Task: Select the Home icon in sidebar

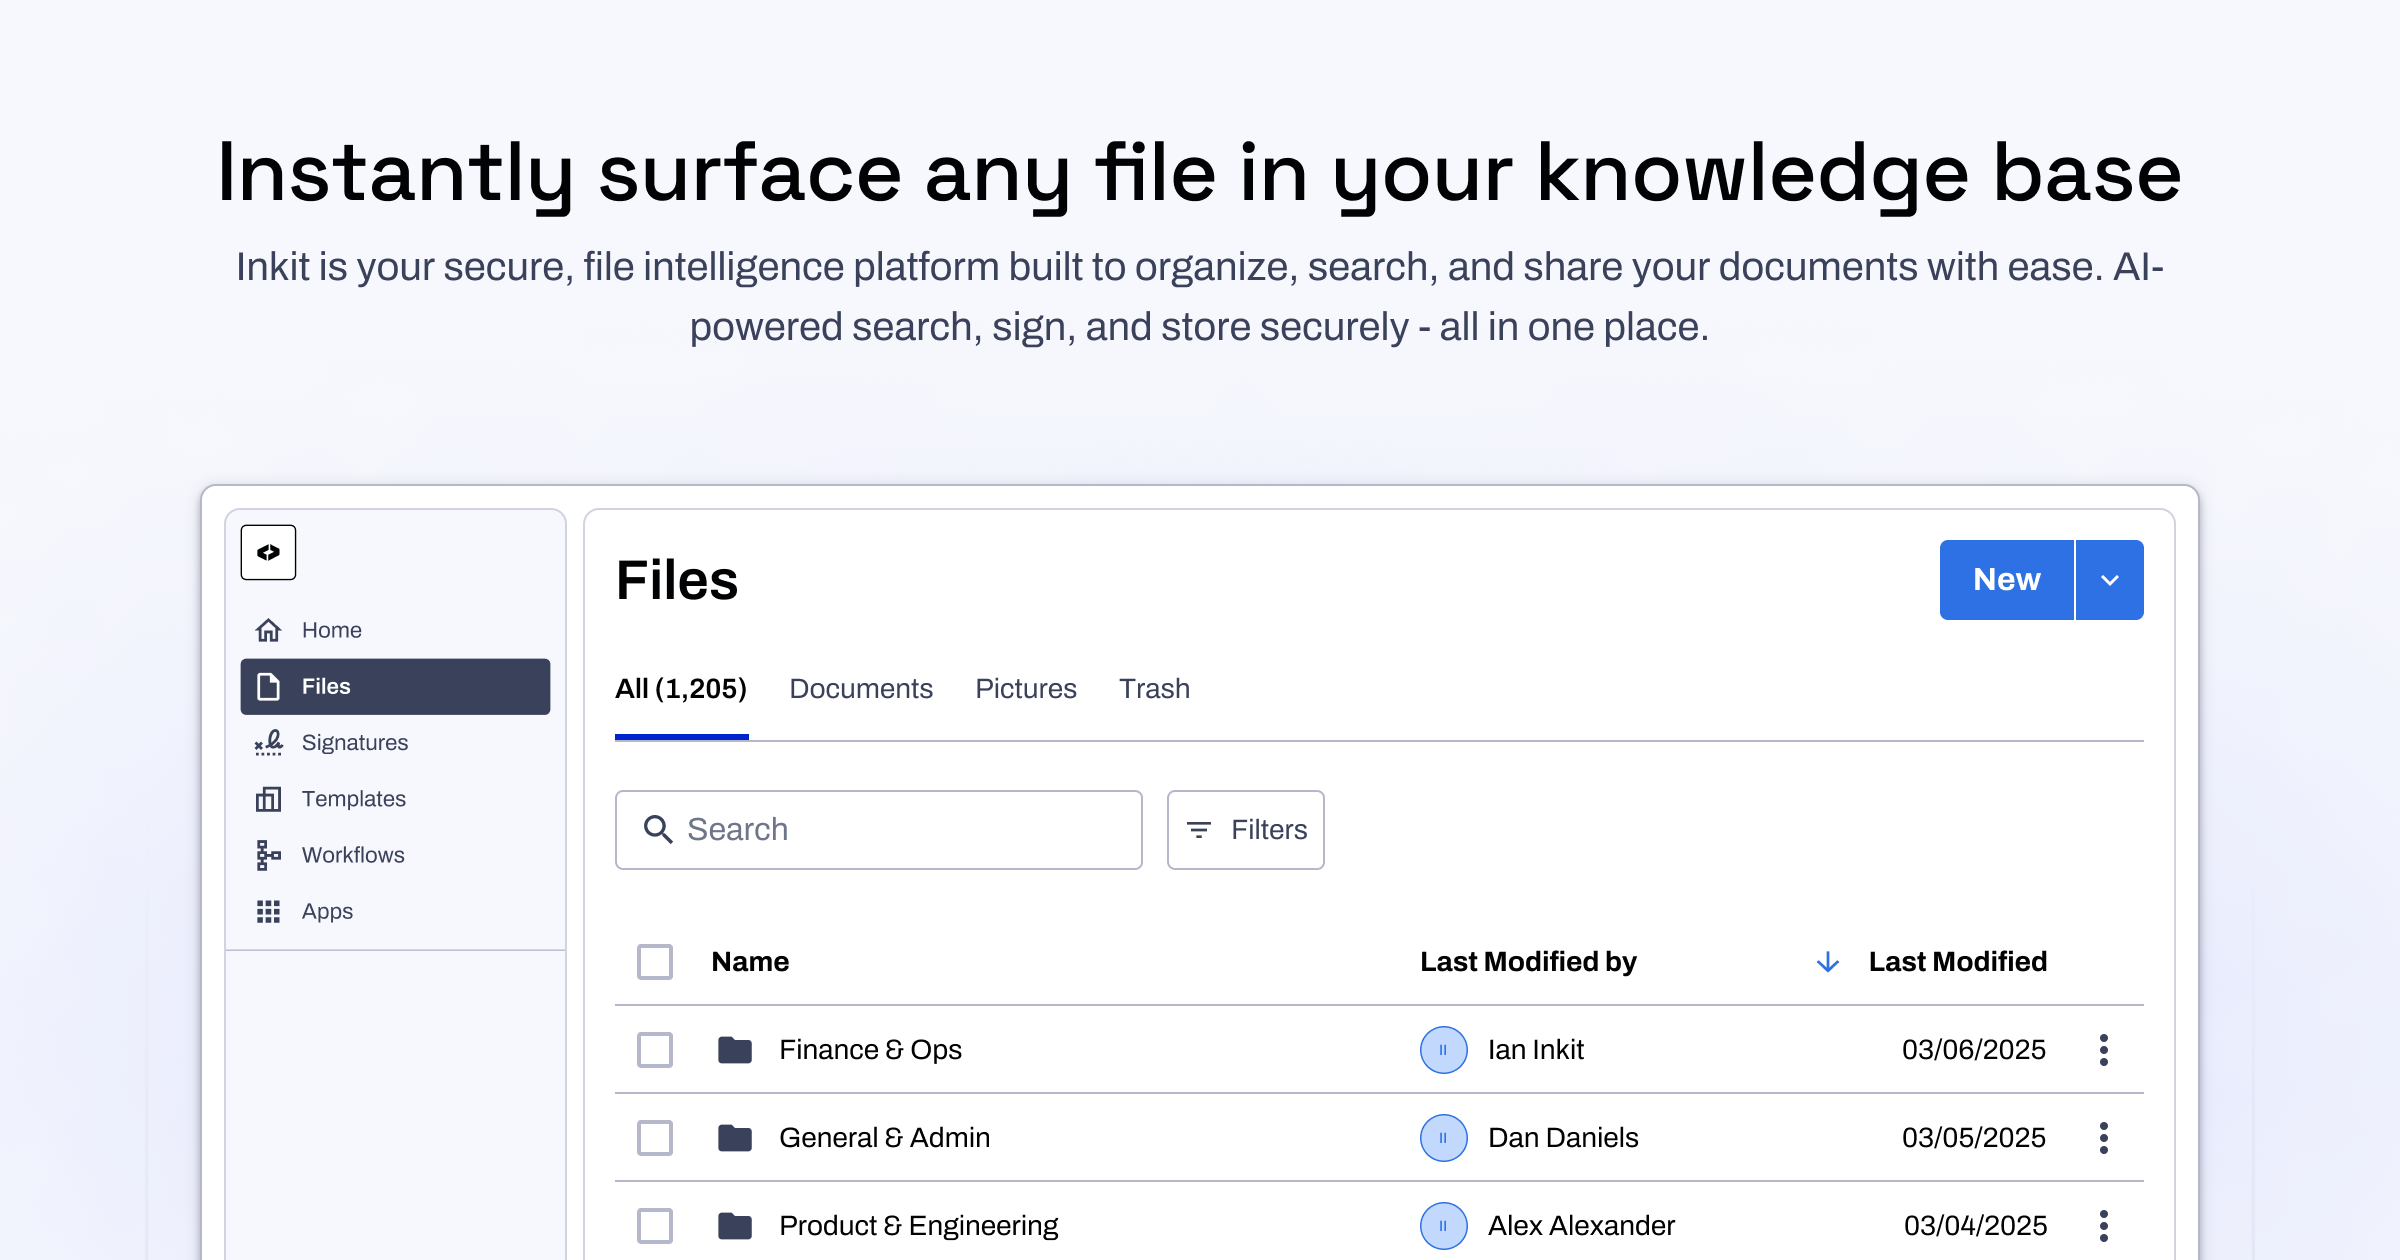Action: point(268,630)
